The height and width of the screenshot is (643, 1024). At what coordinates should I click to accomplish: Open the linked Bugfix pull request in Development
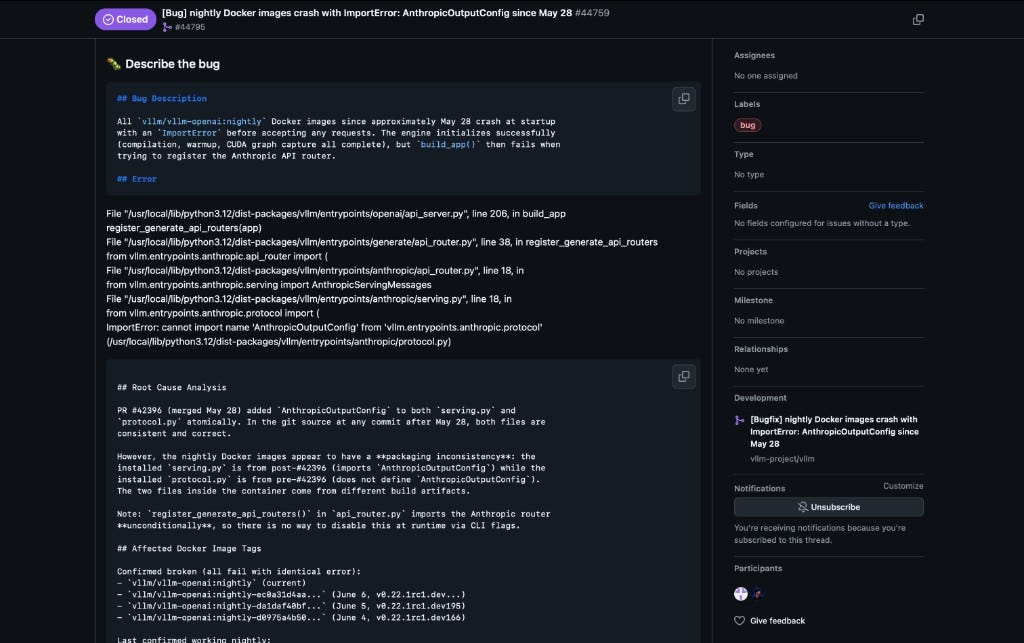pyautogui.click(x=834, y=431)
